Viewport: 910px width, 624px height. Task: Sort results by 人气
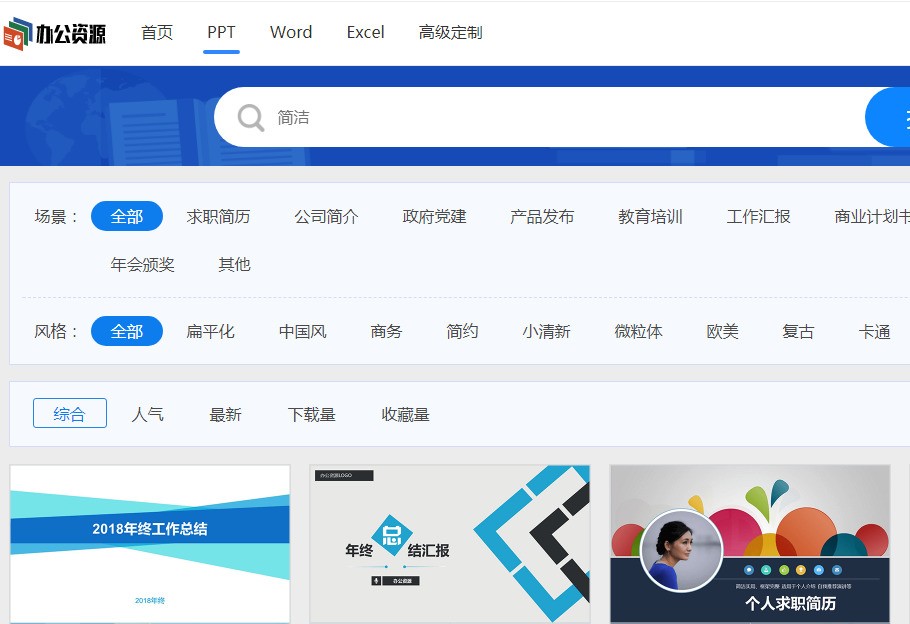pos(148,414)
